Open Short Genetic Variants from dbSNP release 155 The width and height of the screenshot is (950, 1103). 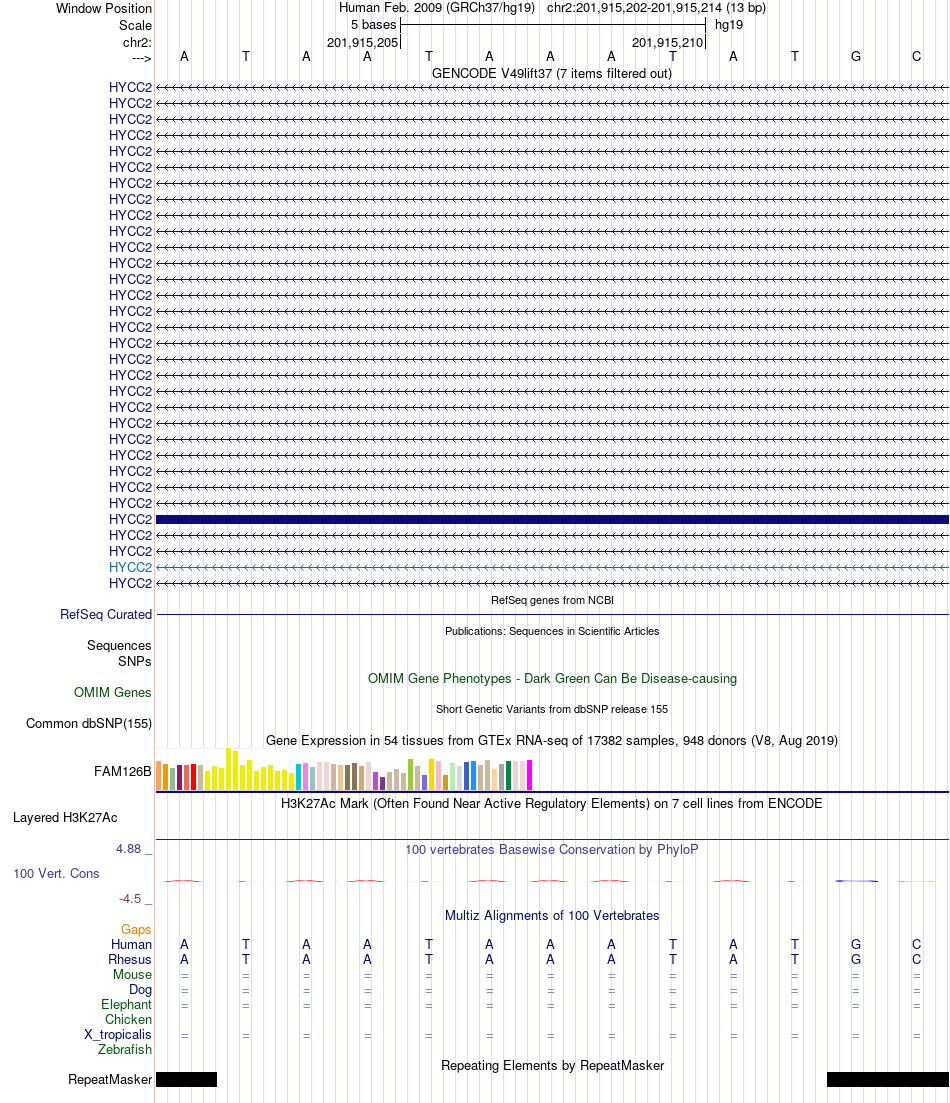[552, 709]
